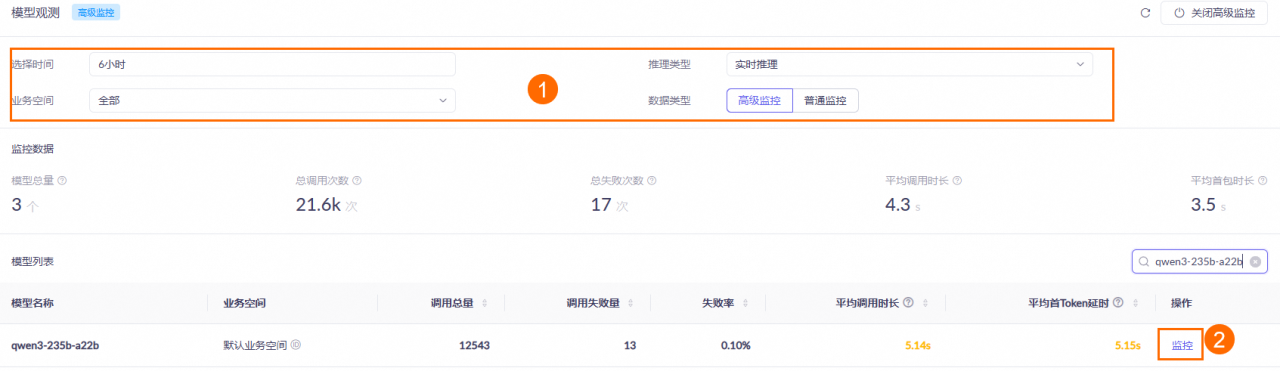Click the 17 total failures figure
This screenshot has width=1280, height=371.
600,205
